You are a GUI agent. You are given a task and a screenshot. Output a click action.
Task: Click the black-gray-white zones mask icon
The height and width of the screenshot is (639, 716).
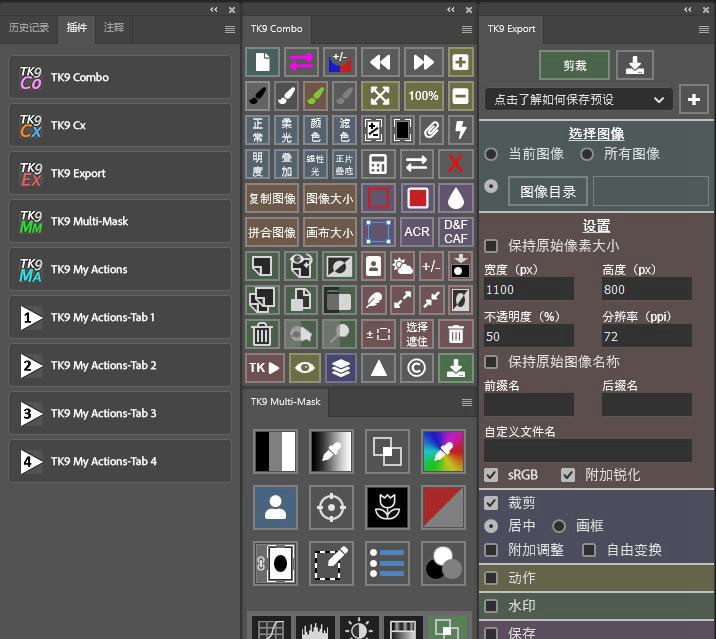click(x=275, y=451)
